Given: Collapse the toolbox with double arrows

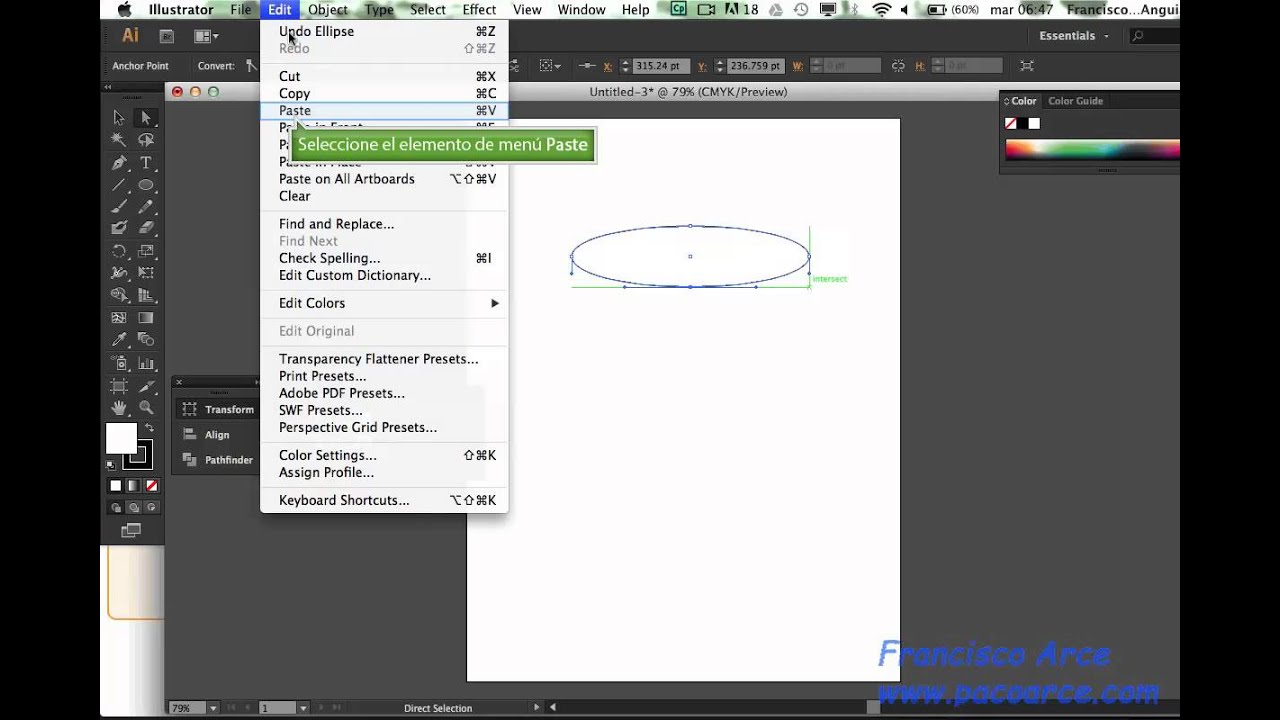Looking at the screenshot, I should point(108,88).
